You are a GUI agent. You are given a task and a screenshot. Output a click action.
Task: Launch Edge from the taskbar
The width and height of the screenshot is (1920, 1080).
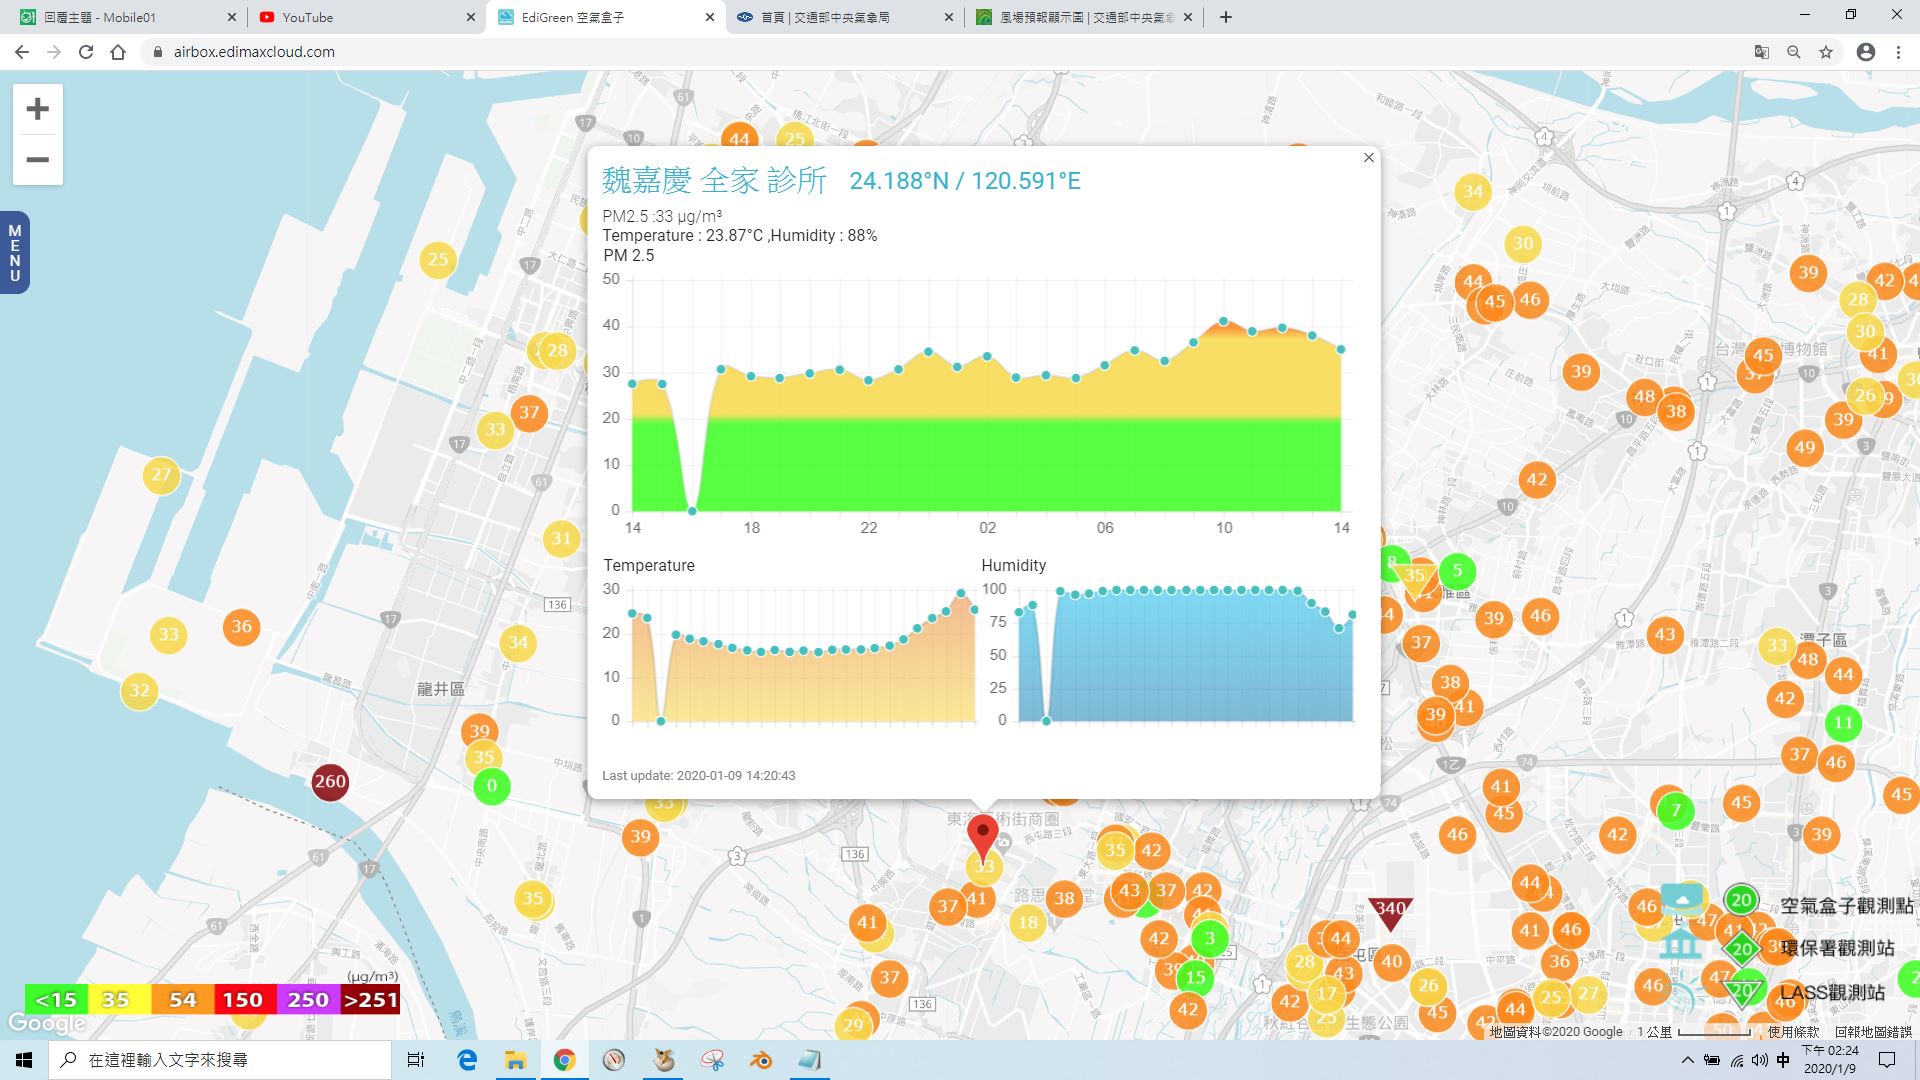click(467, 1060)
